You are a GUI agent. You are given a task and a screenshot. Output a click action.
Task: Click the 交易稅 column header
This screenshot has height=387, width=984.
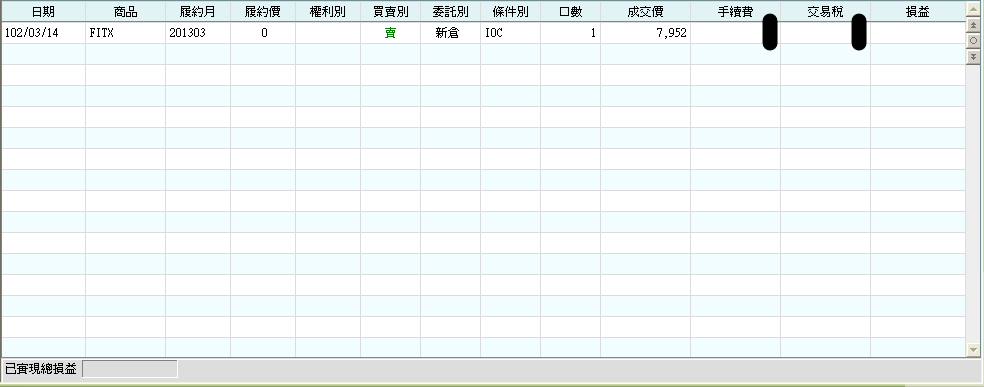pos(825,12)
